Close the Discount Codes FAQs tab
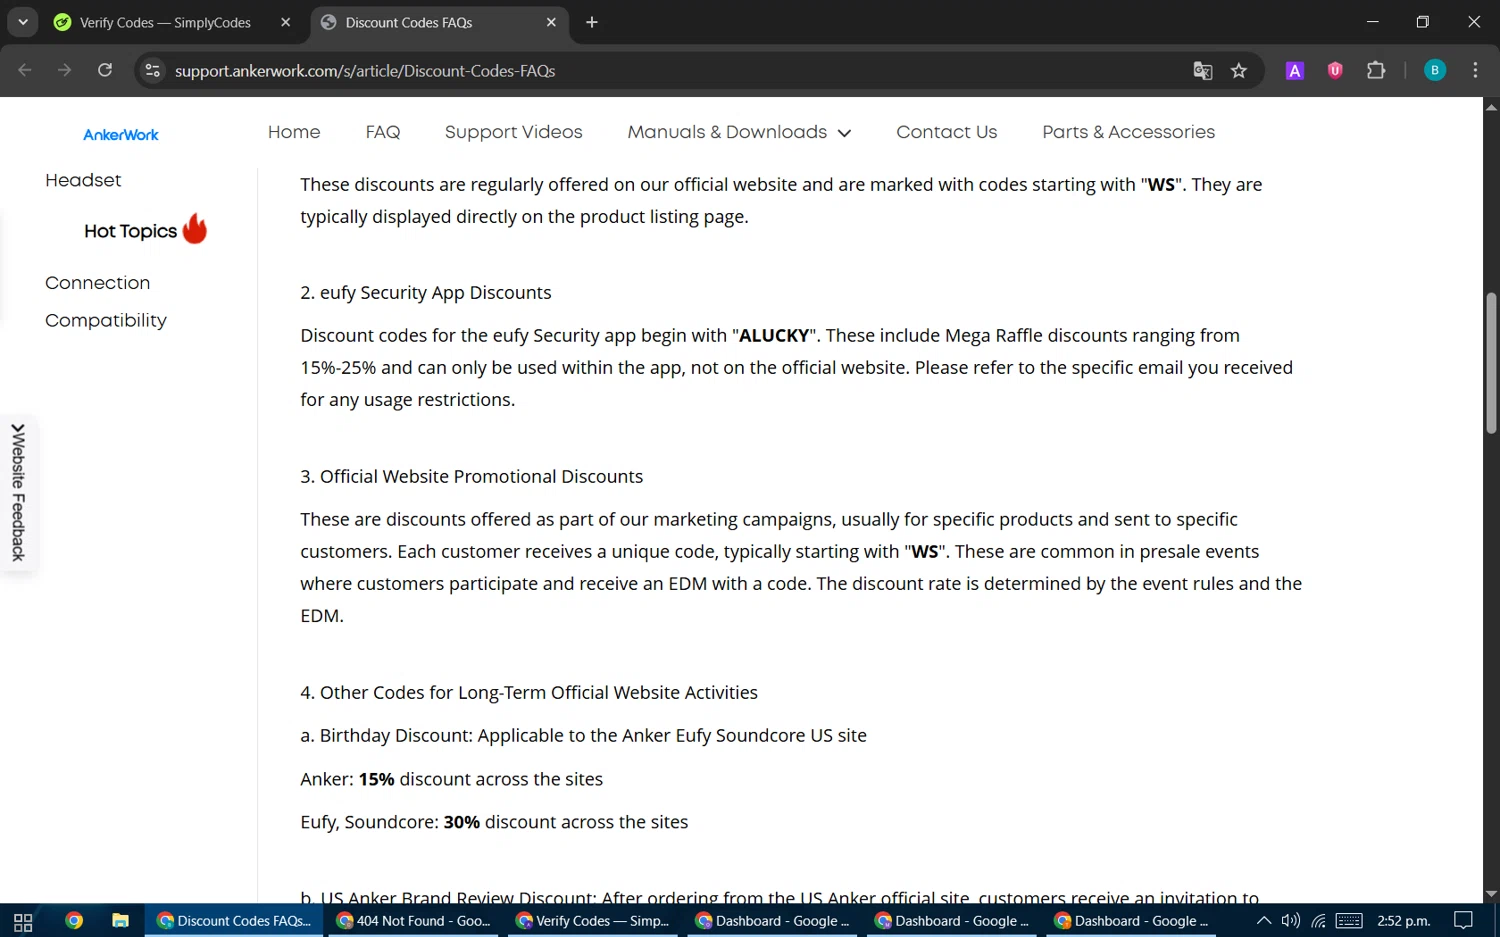Image resolution: width=1500 pixels, height=937 pixels. pyautogui.click(x=551, y=22)
